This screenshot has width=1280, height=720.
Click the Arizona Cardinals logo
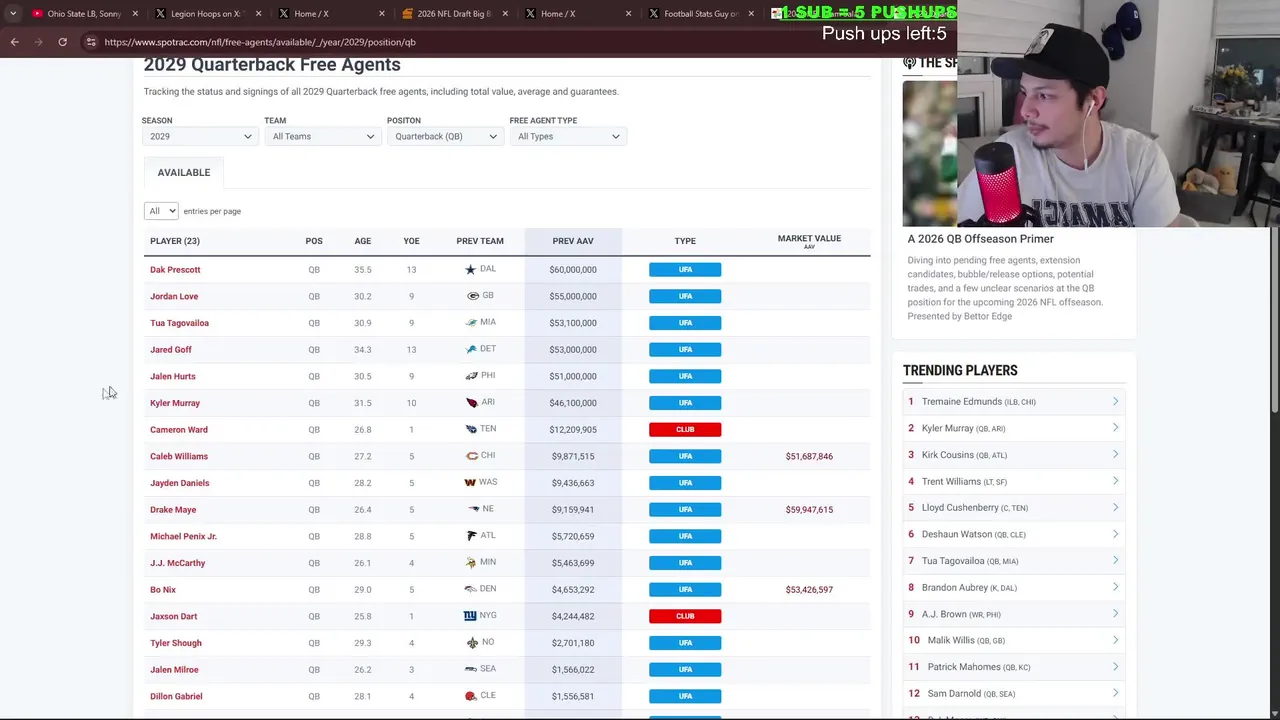click(x=472, y=403)
